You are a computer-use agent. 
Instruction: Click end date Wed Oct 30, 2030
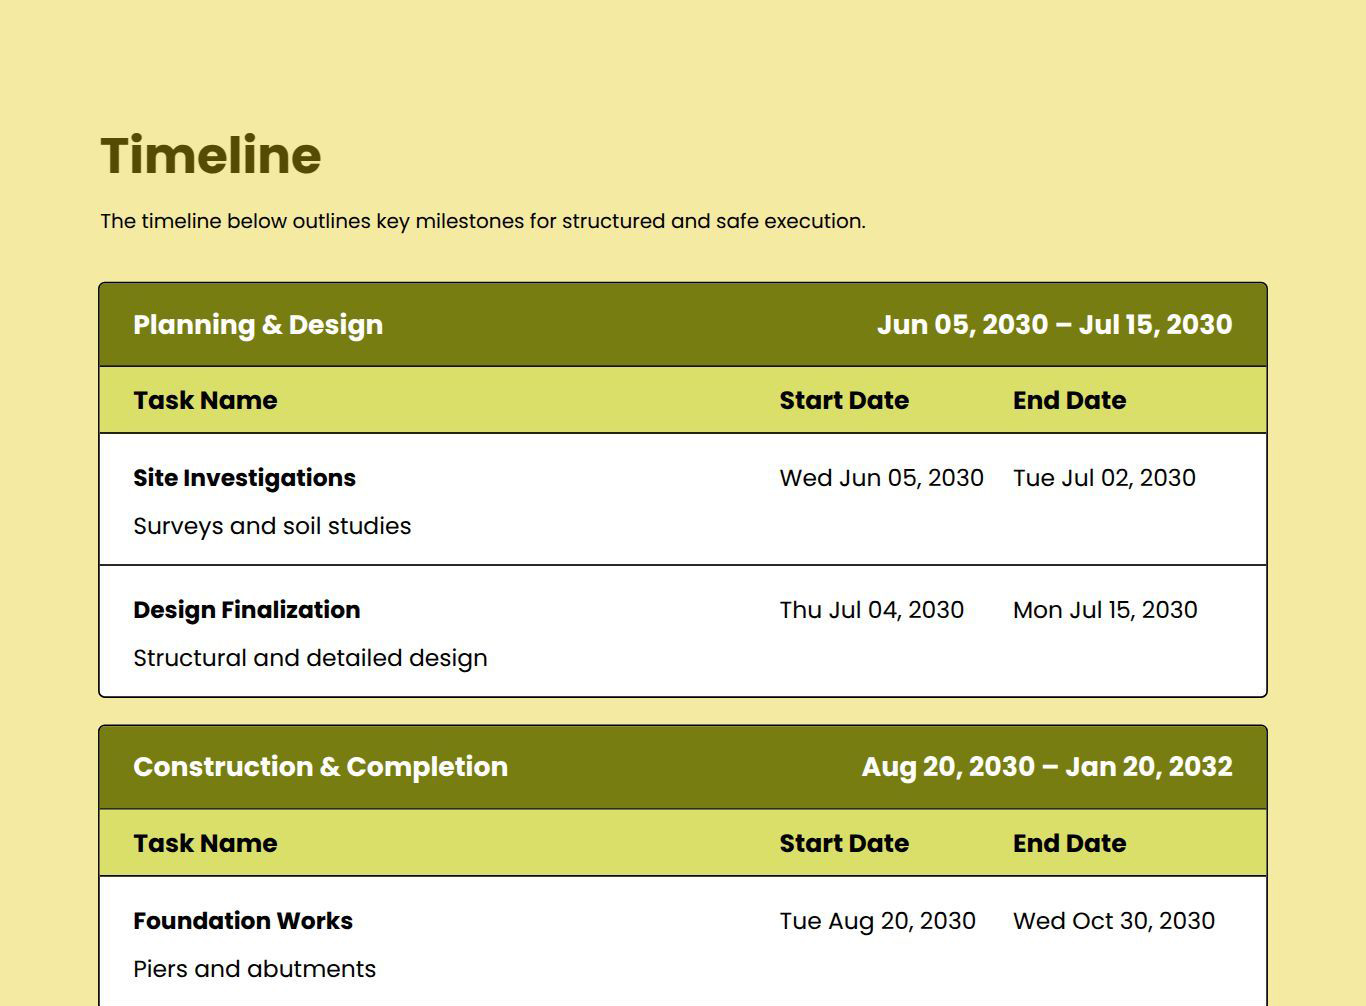(1113, 921)
